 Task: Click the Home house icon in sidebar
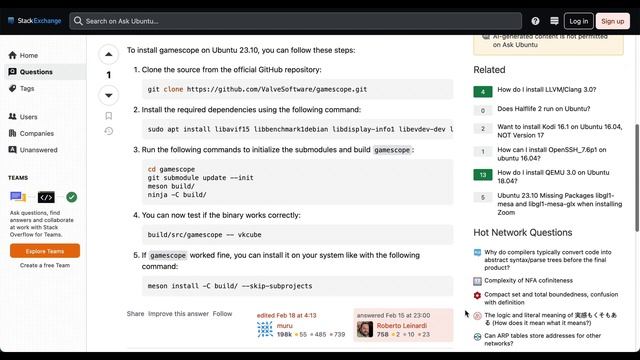tap(13, 55)
